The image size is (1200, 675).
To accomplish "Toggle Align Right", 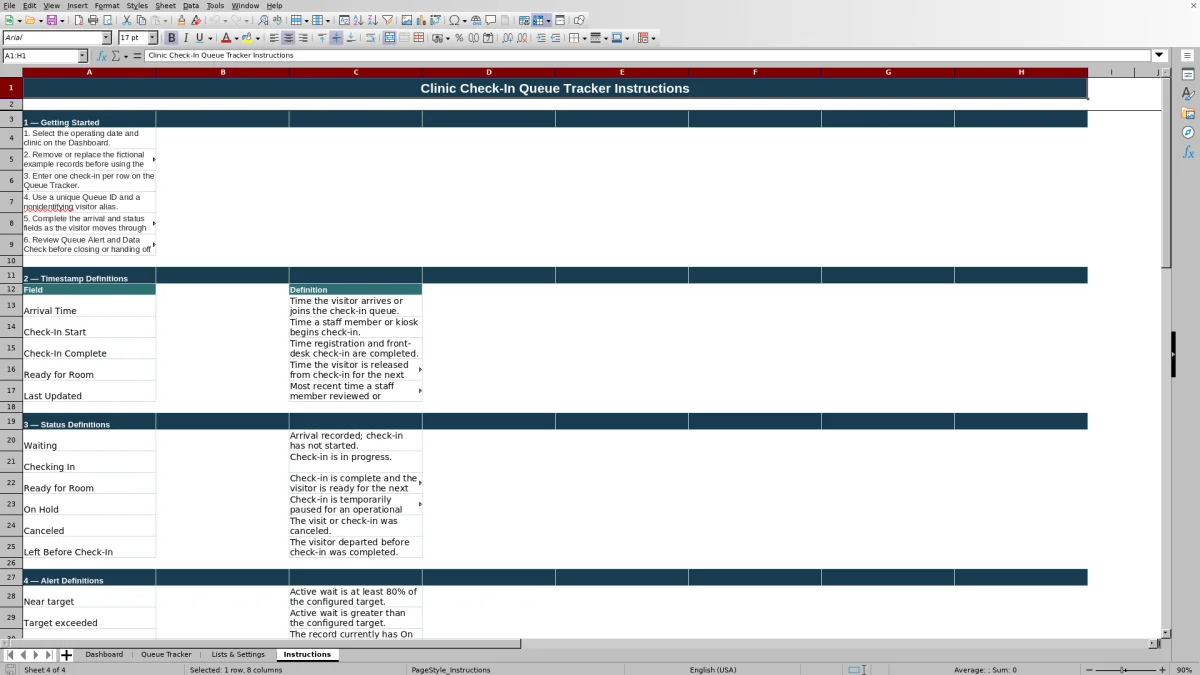I will (302, 38).
